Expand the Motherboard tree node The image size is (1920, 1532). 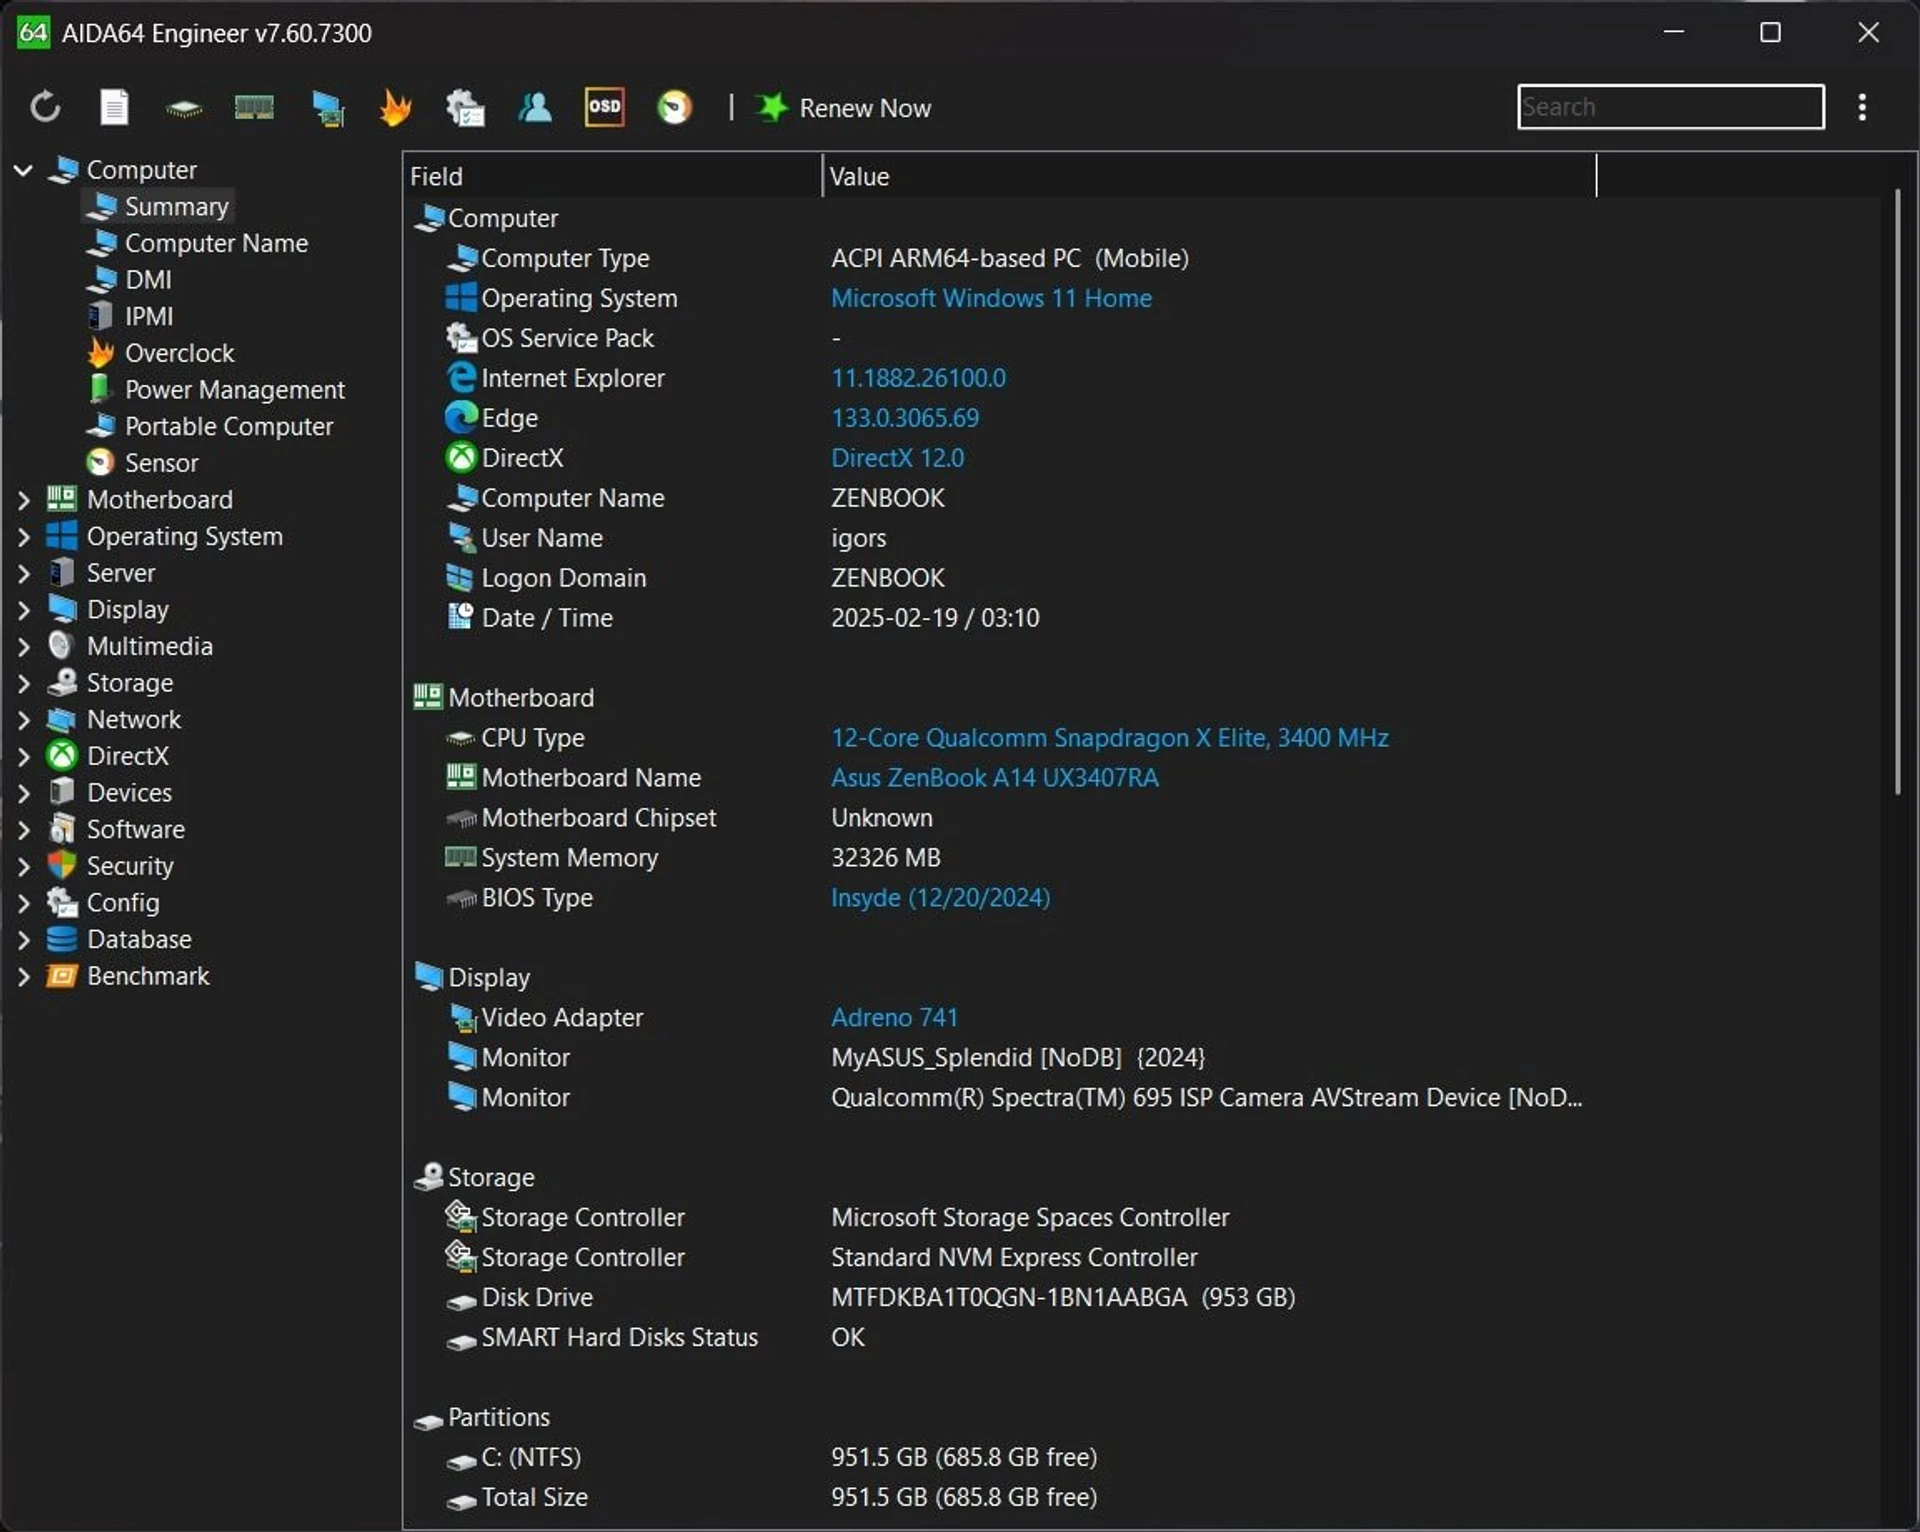[23, 500]
